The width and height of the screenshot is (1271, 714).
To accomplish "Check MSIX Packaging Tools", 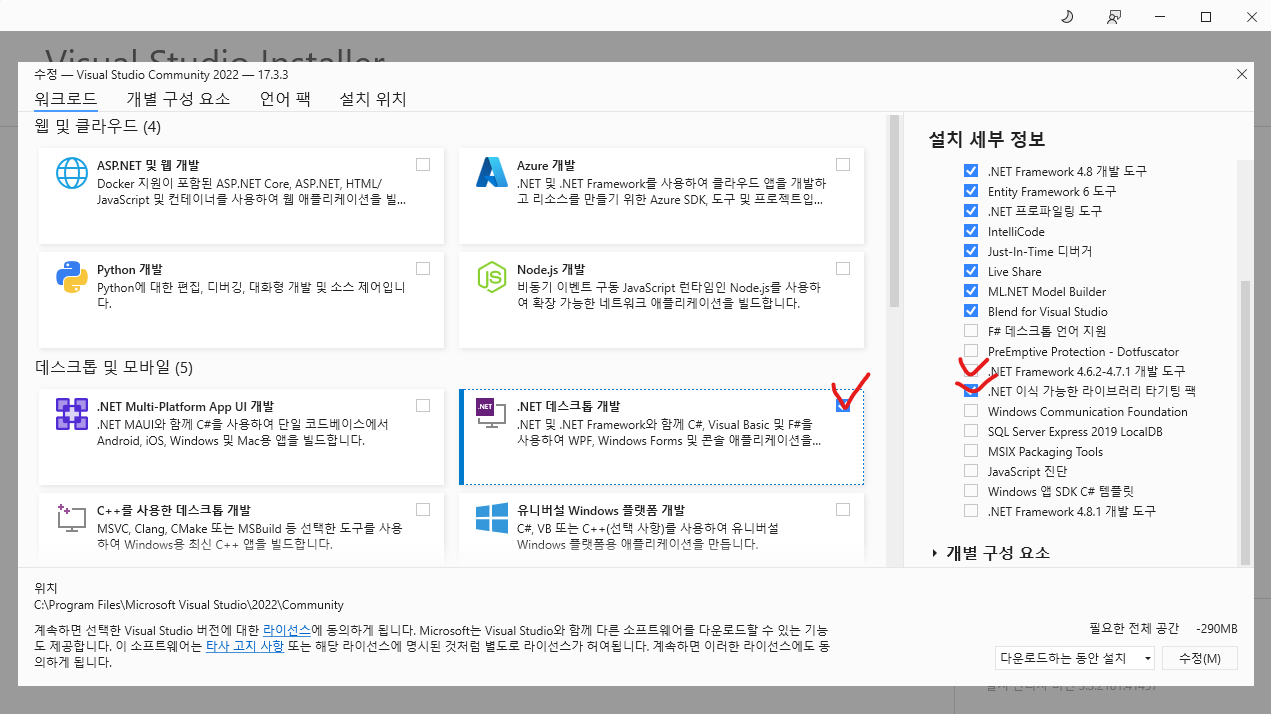I will [x=970, y=451].
